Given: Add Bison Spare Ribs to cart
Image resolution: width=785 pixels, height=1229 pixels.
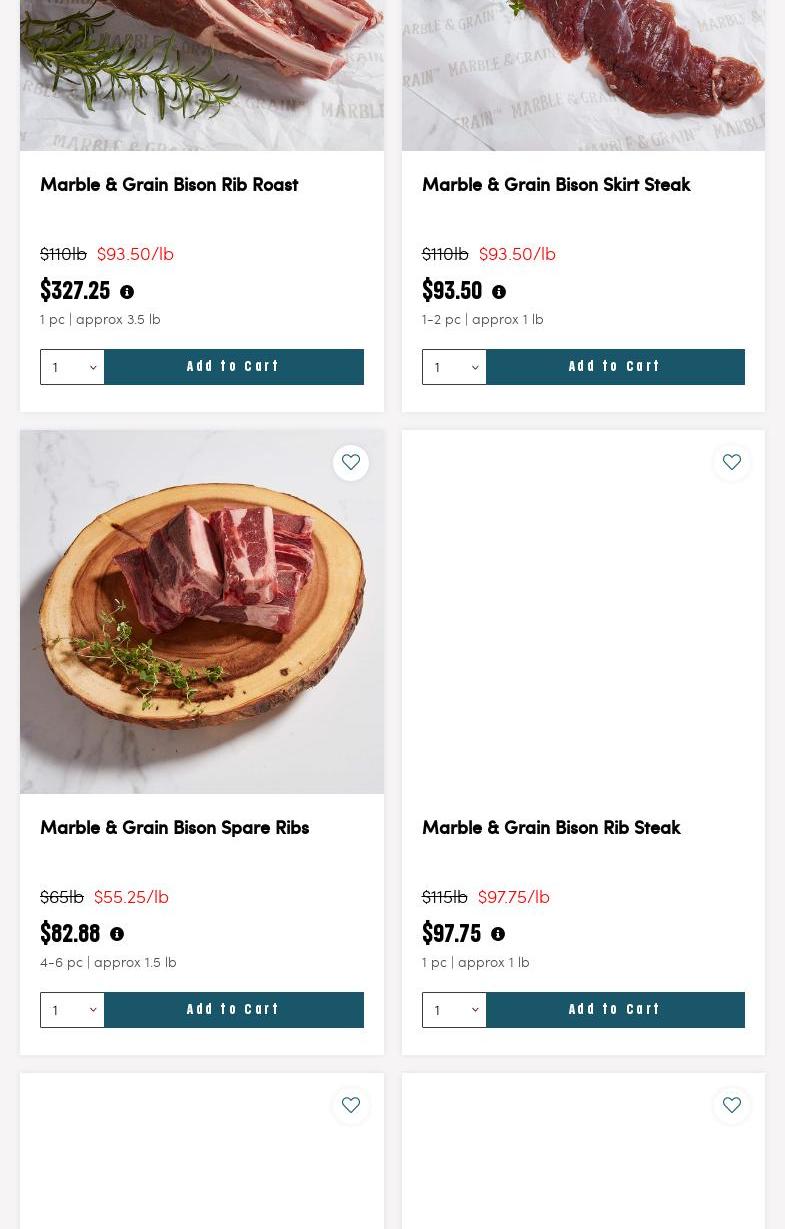Looking at the screenshot, I should click(233, 1010).
